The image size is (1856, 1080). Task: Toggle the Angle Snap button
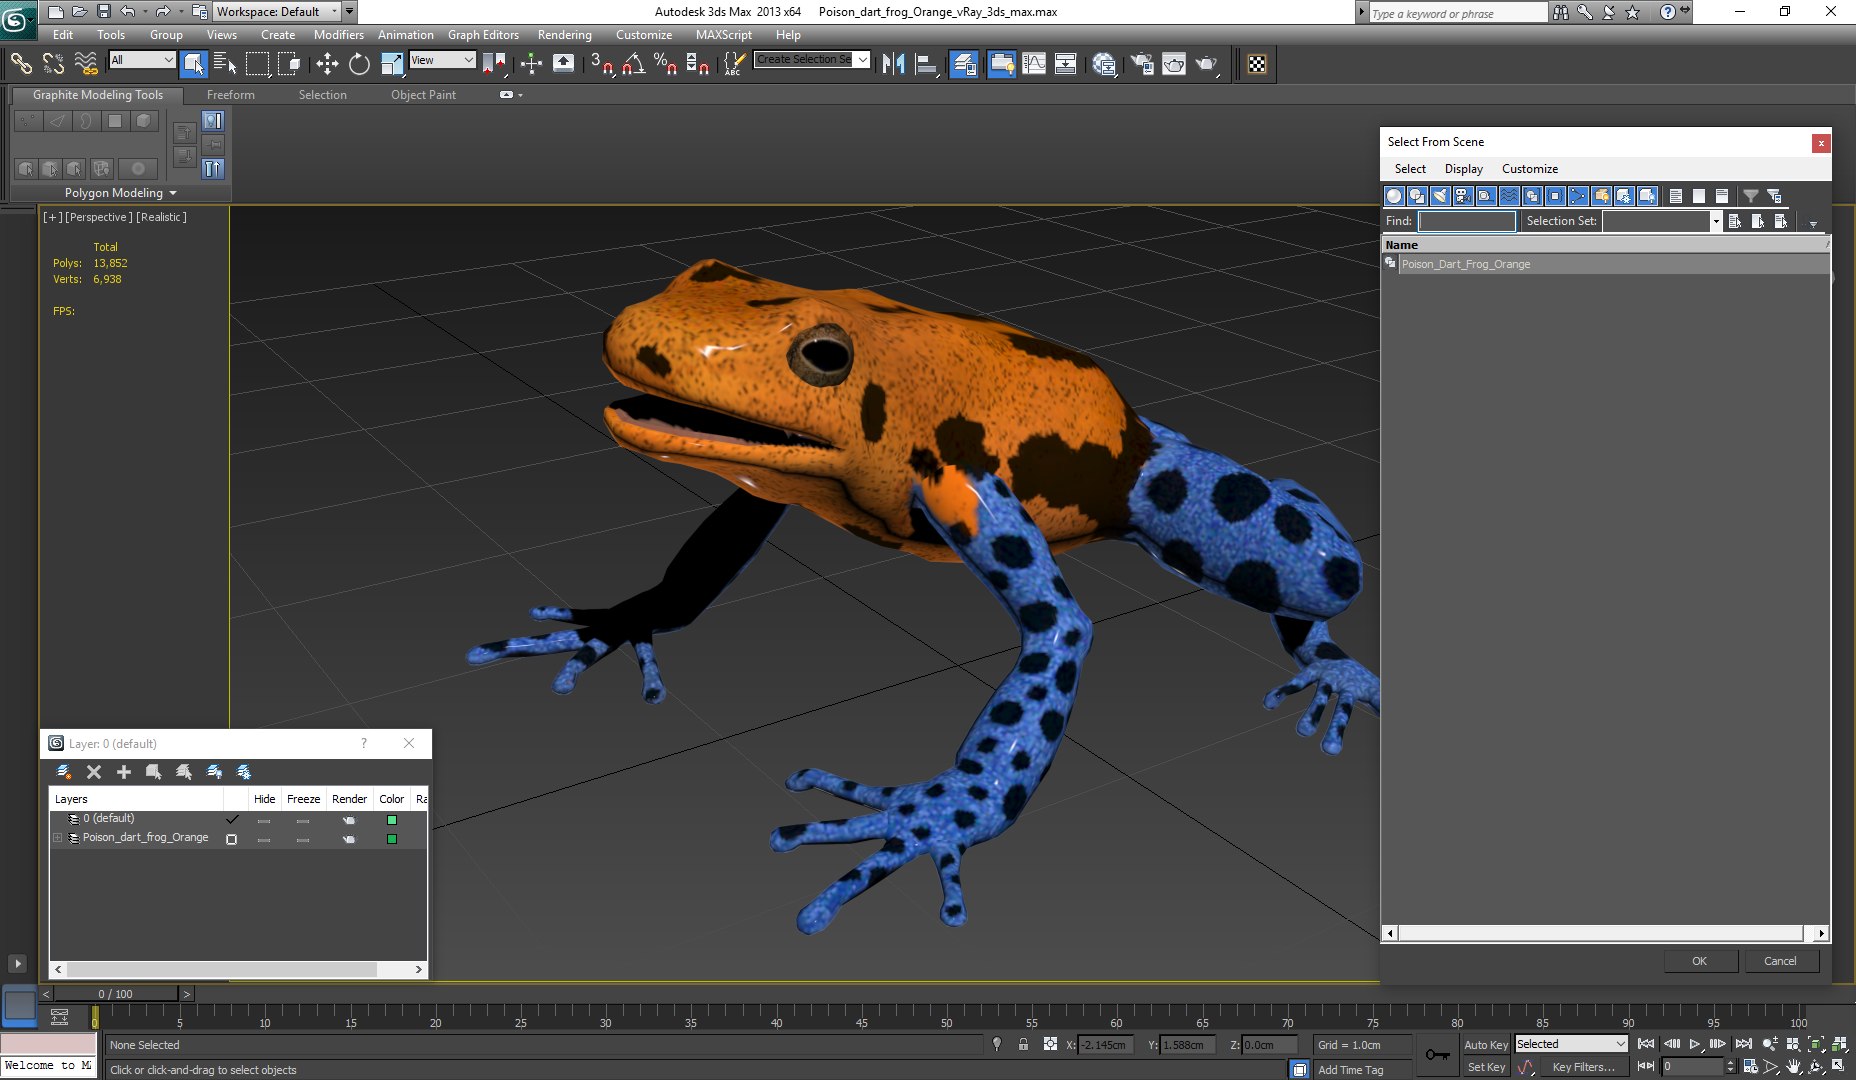633,64
